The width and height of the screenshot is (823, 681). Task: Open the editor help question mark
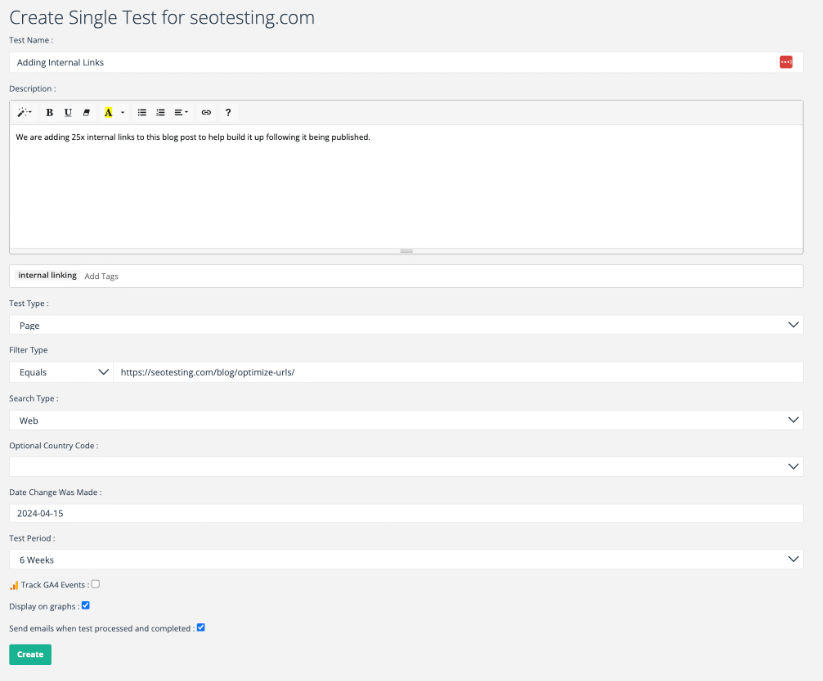coord(228,112)
